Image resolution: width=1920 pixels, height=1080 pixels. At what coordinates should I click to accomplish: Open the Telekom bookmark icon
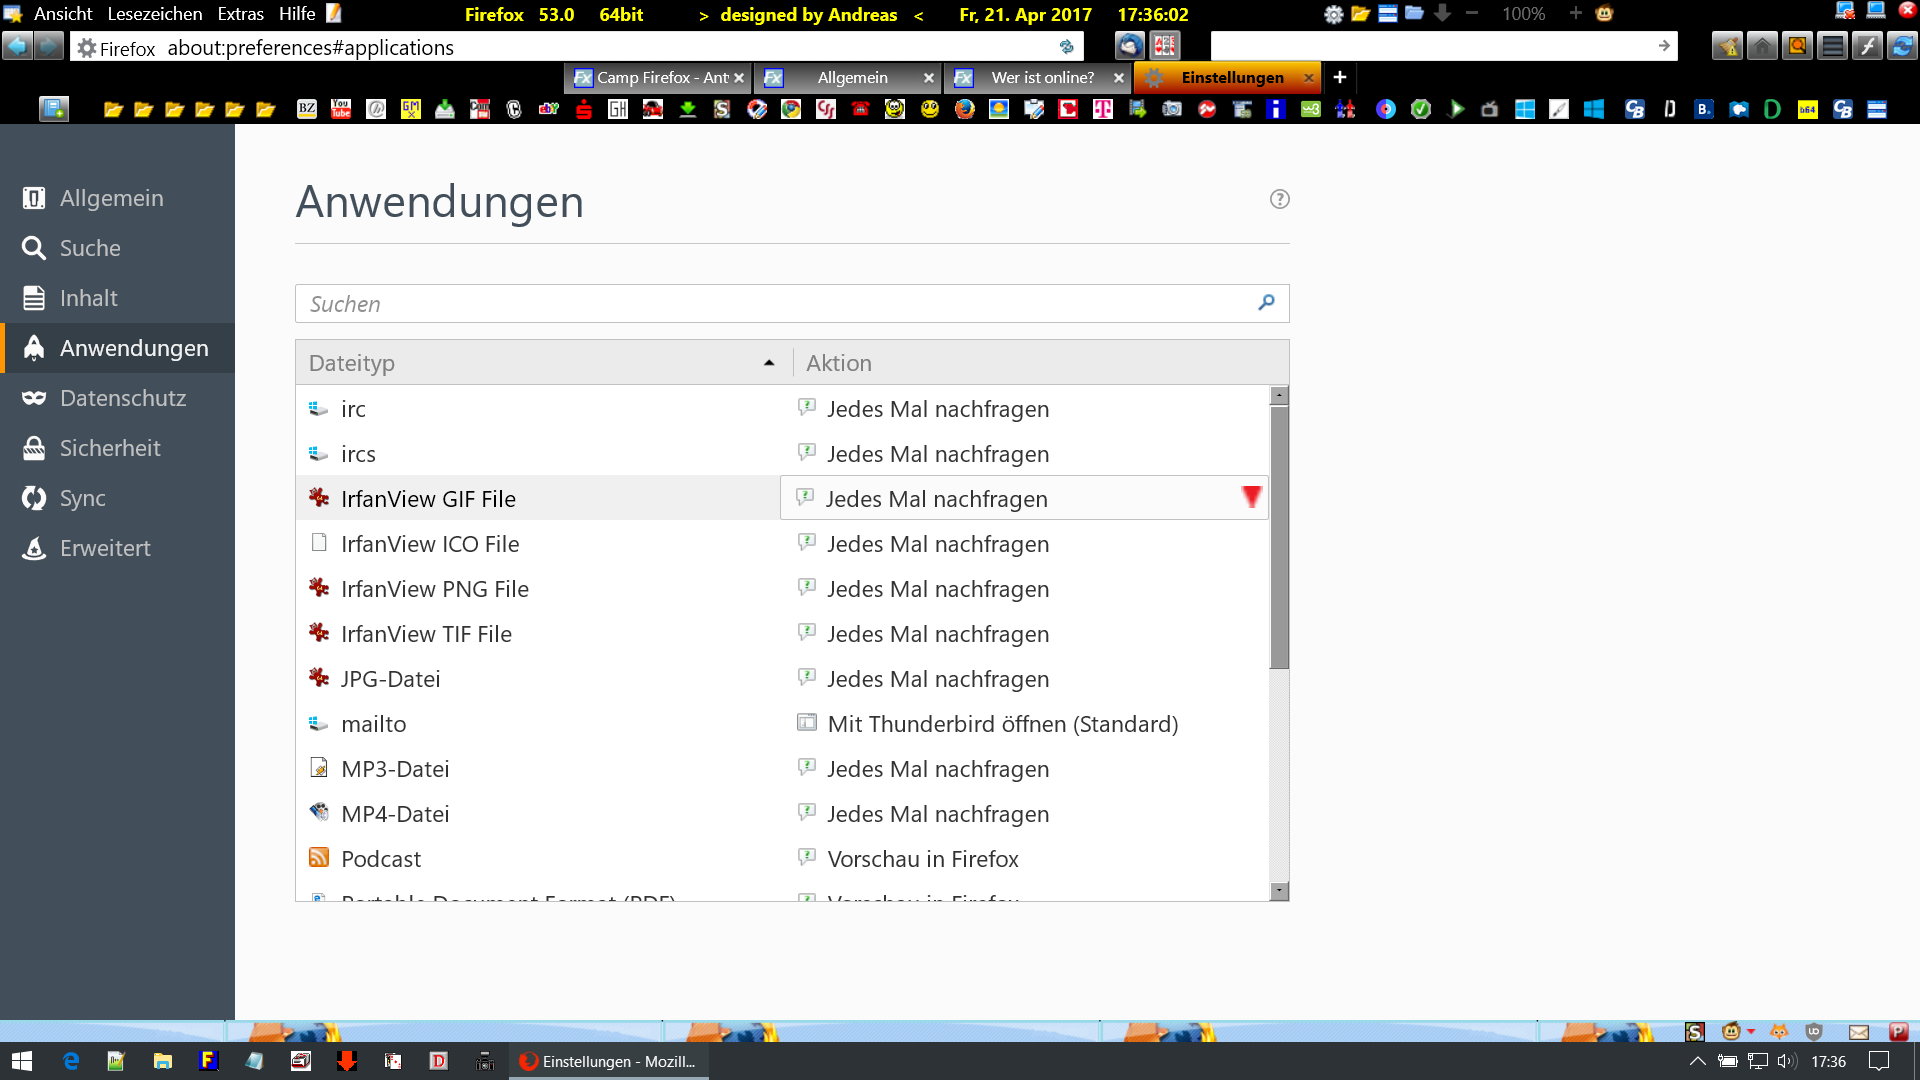[1103, 109]
